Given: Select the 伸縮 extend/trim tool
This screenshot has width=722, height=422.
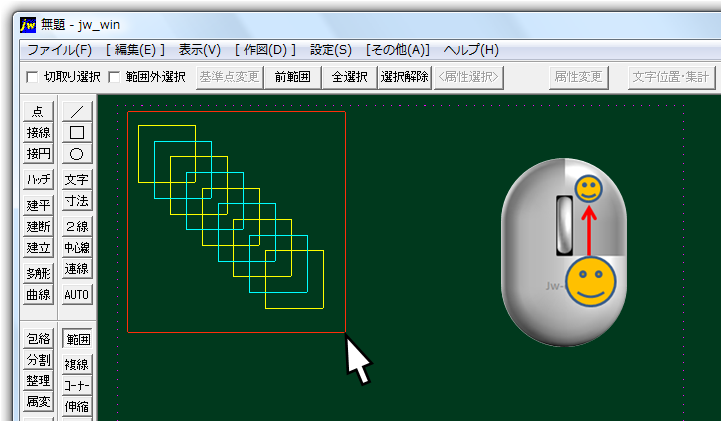Looking at the screenshot, I should pos(77,406).
